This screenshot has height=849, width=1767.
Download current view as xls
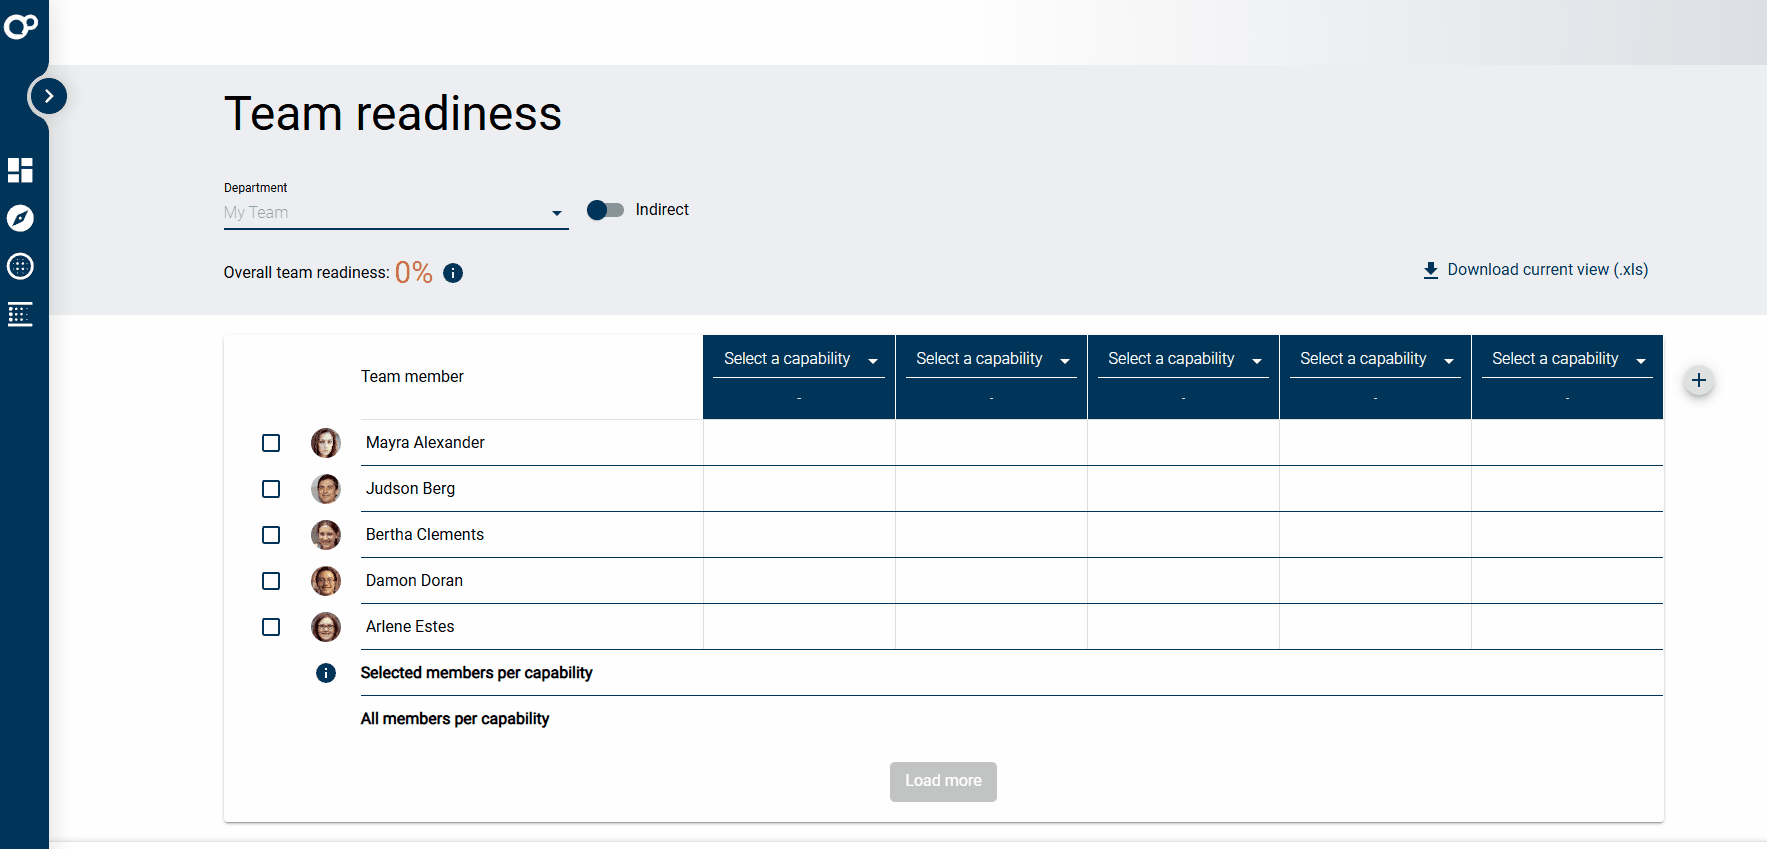[x=1535, y=270]
